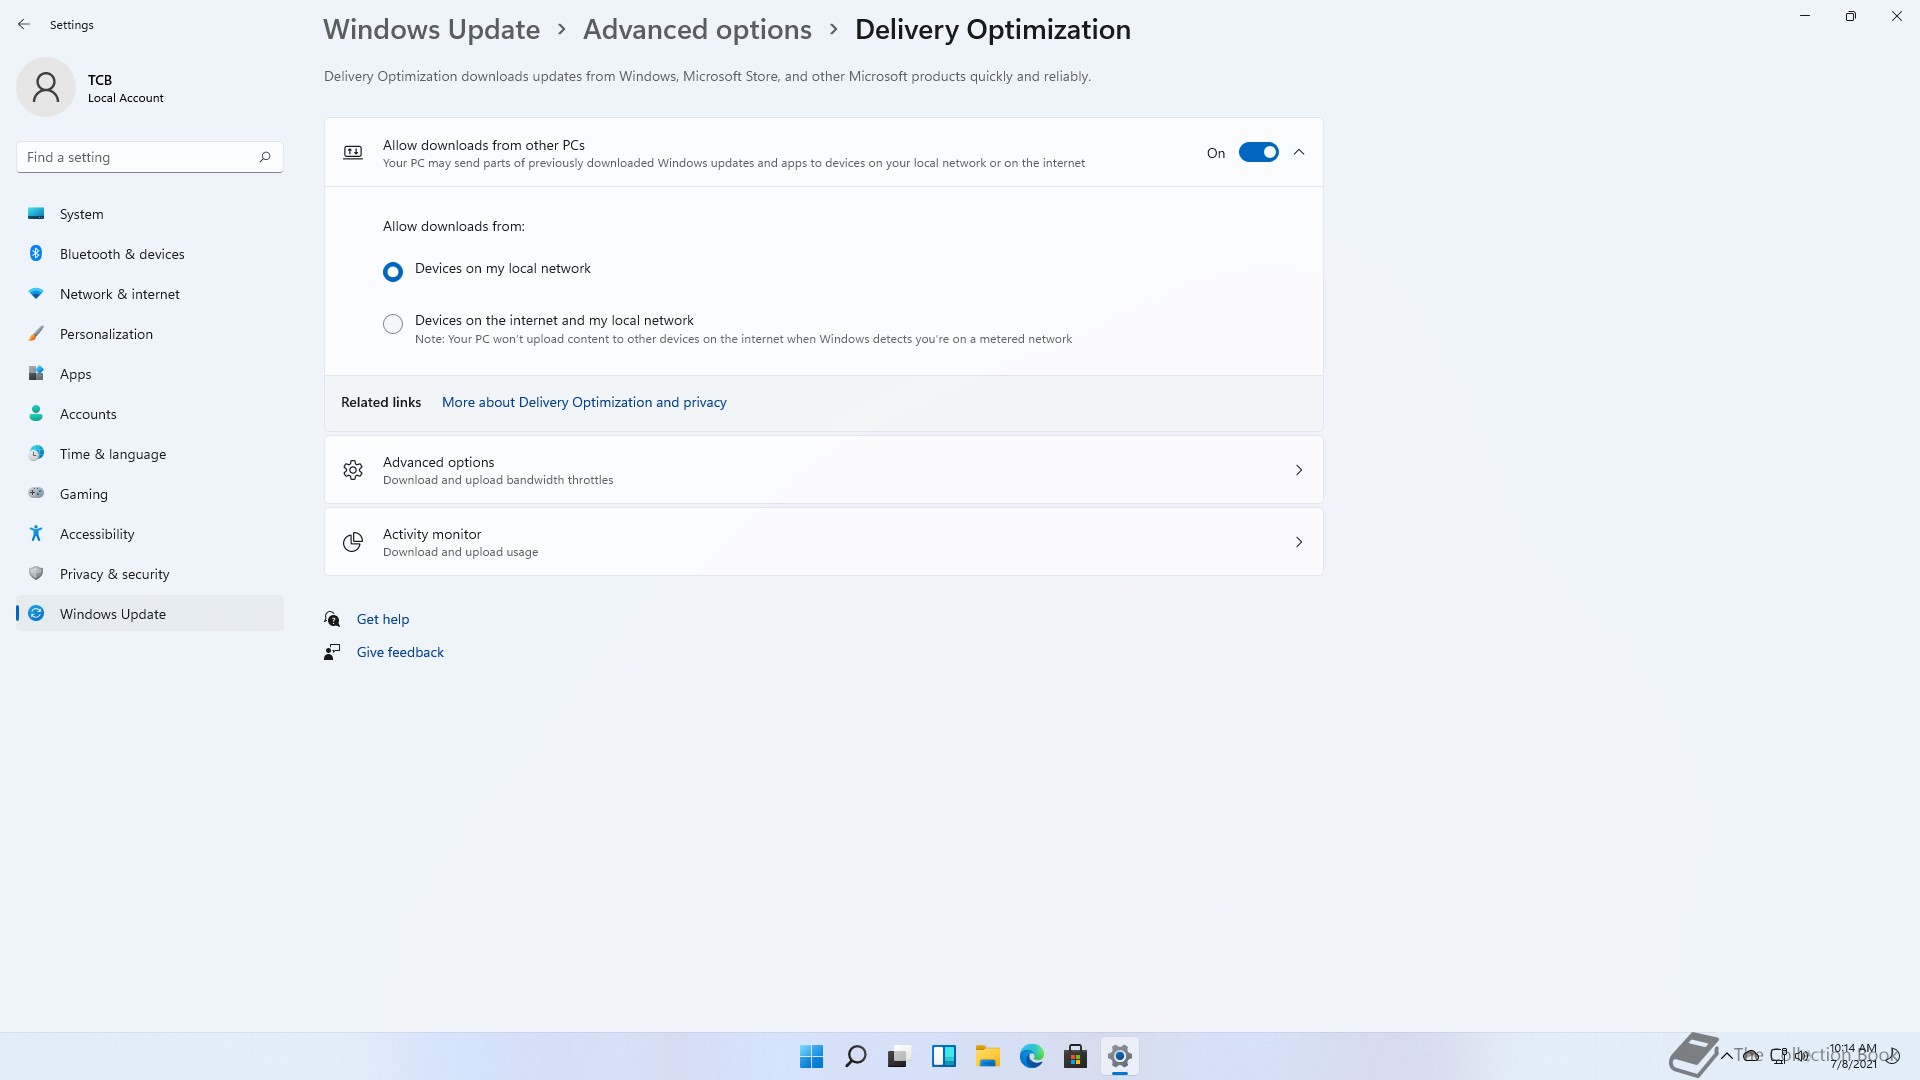Click the Local Account label under TCB
Screen dimensions: 1920x1080
pos(126,98)
